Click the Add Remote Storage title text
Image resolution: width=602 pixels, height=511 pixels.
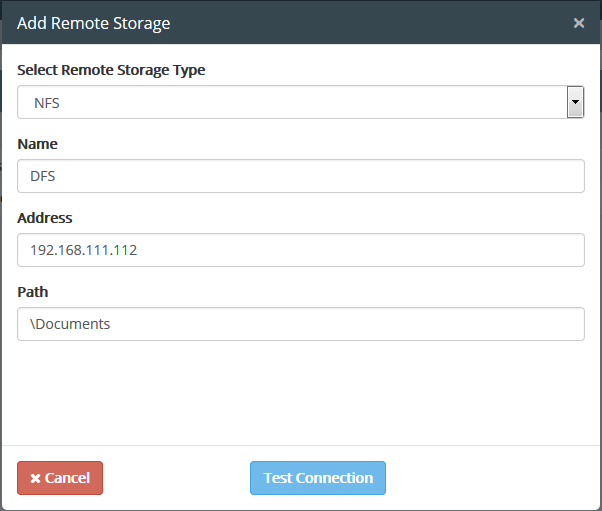[94, 23]
